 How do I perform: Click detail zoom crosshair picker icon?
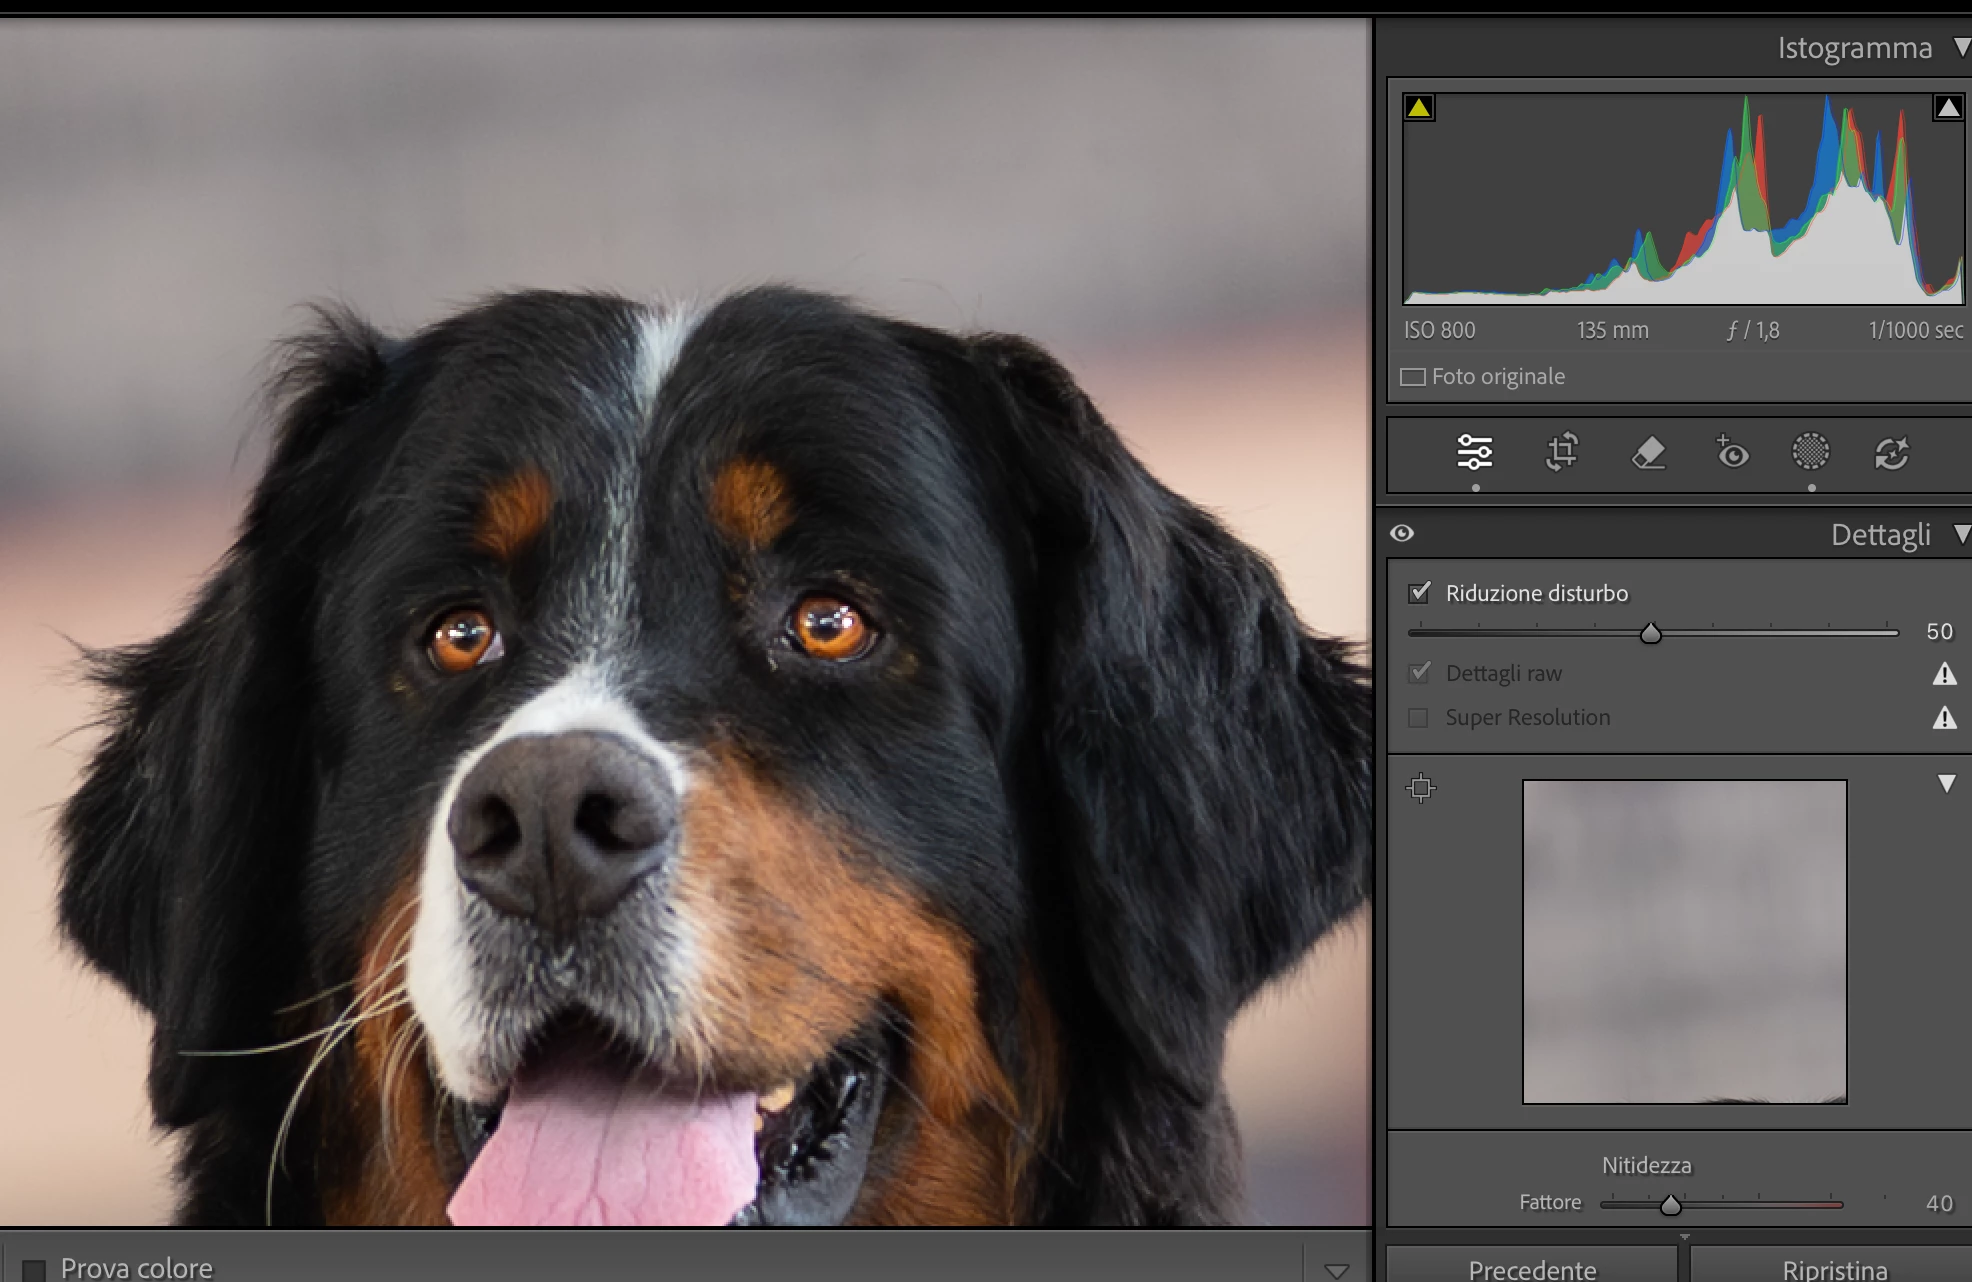point(1420,788)
